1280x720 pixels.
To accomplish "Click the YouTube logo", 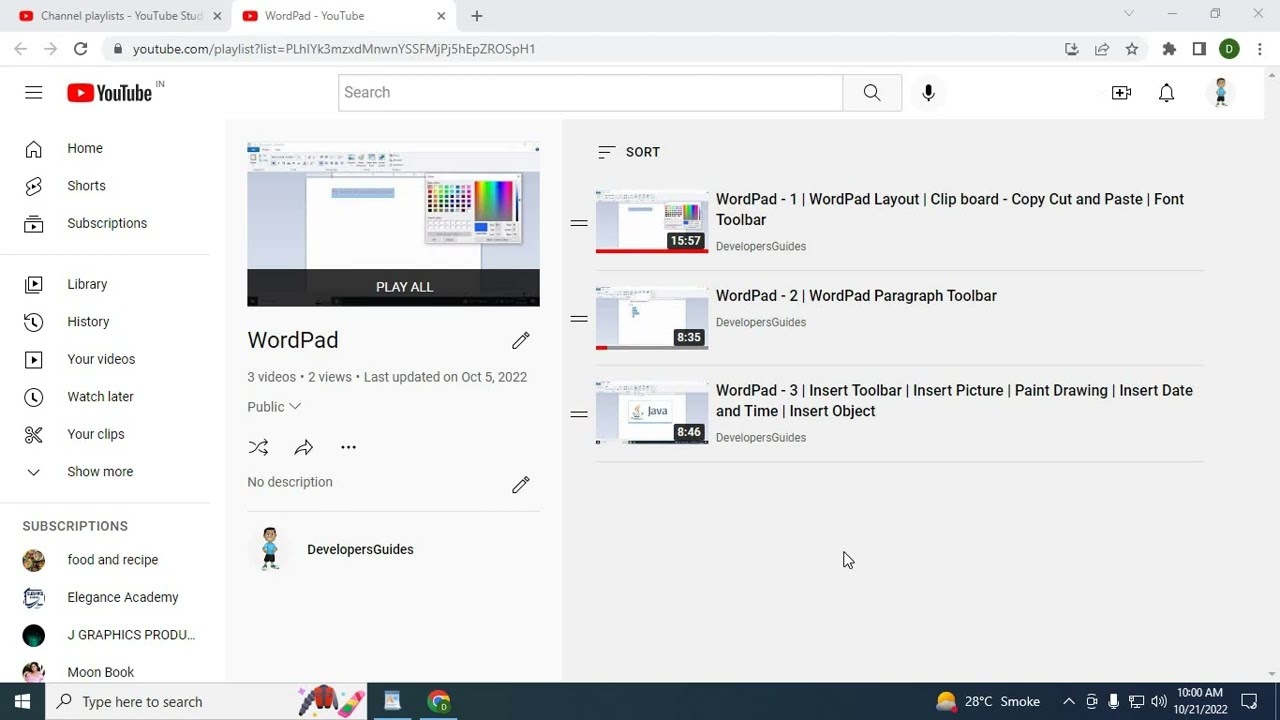I will [110, 93].
